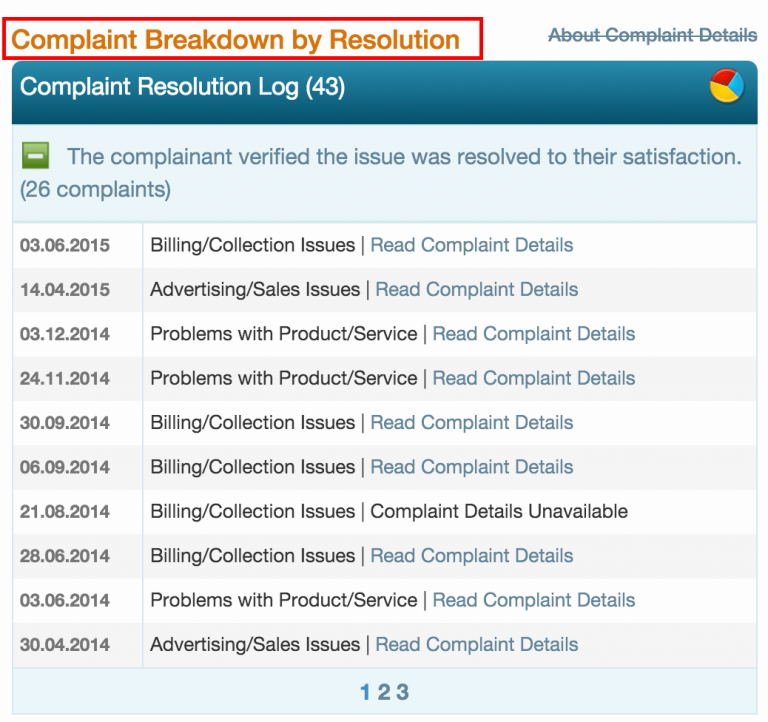Click the complainant verified issue resolved text
Viewport: 768px width, 722px height.
click(404, 157)
